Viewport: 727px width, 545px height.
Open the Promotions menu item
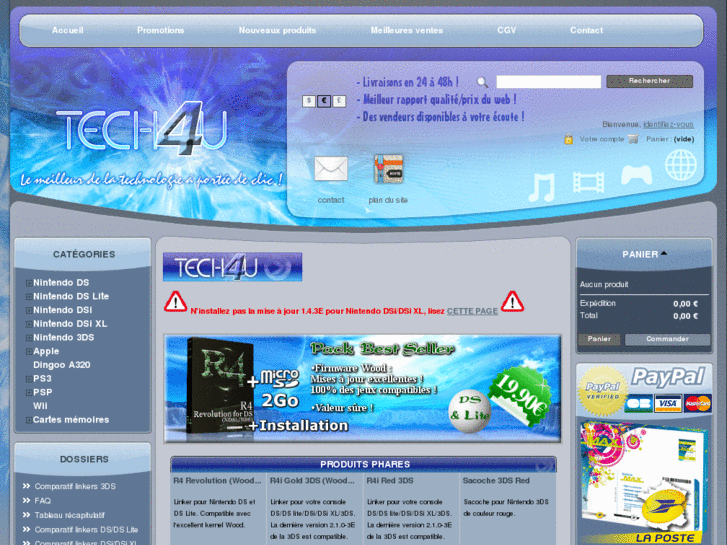[x=160, y=30]
